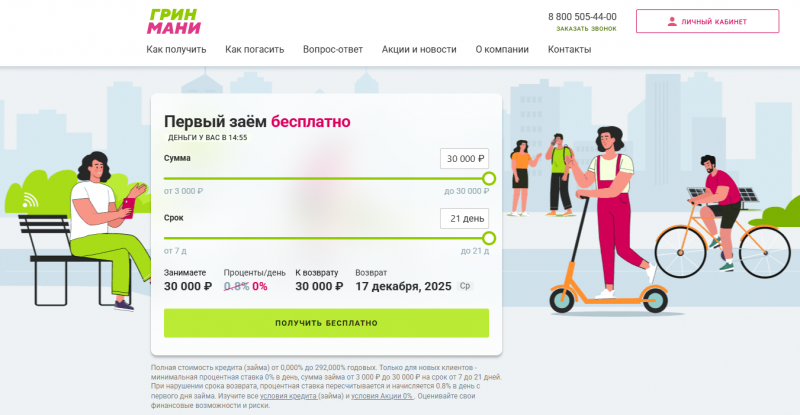Open условия Акции 0% link
Viewport: 800px width, 415px height.
pos(383,396)
